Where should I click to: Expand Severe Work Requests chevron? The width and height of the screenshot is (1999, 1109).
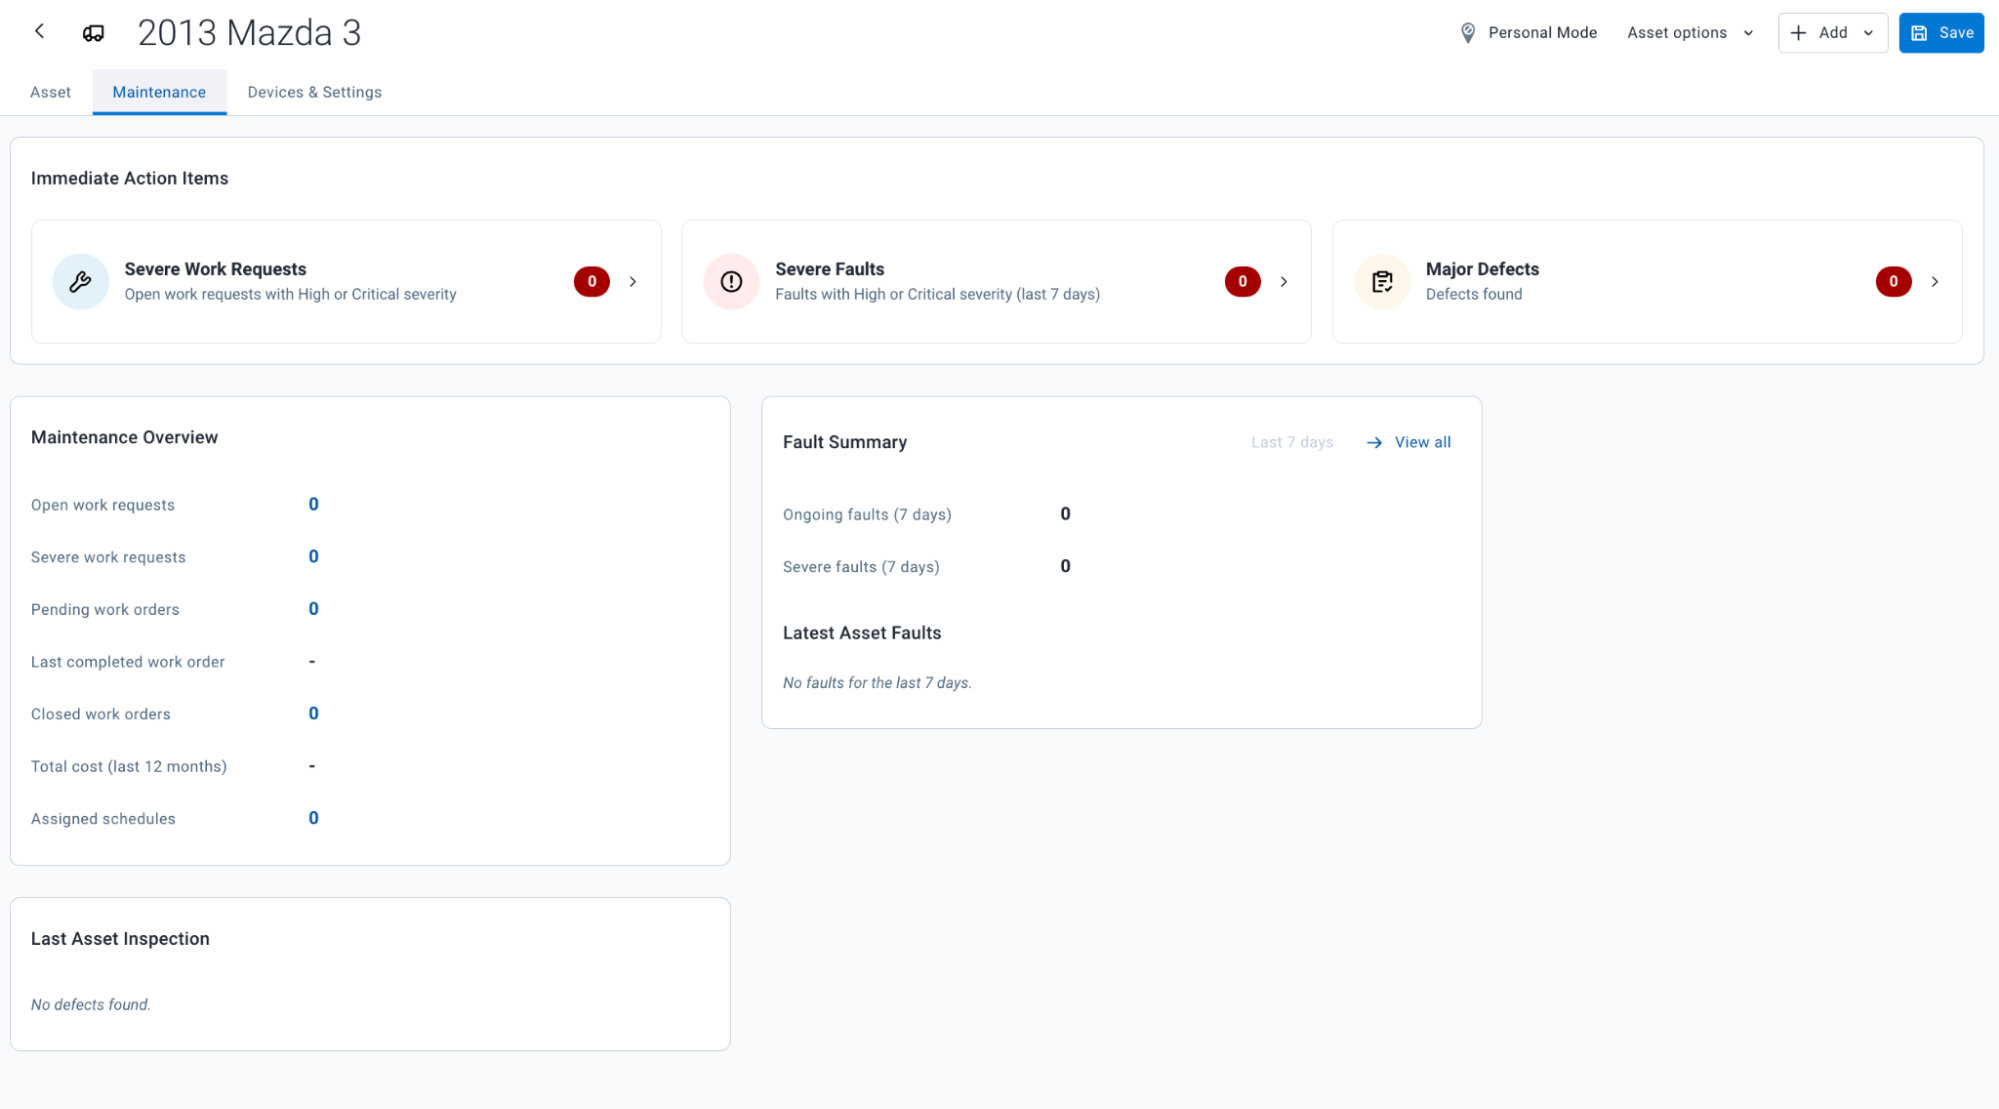[633, 282]
